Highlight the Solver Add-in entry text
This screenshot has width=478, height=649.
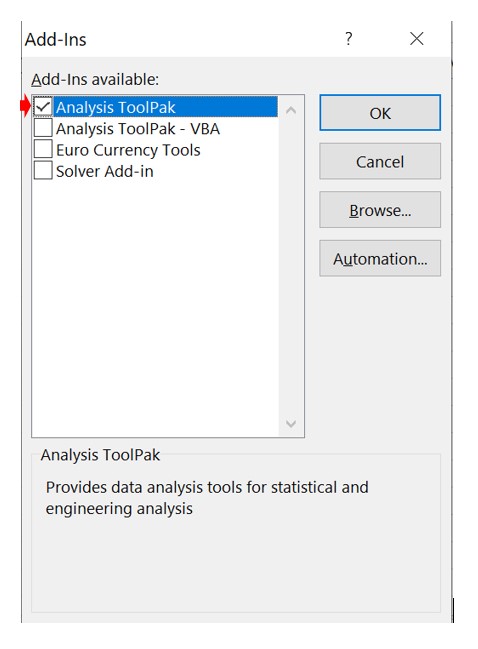(105, 171)
